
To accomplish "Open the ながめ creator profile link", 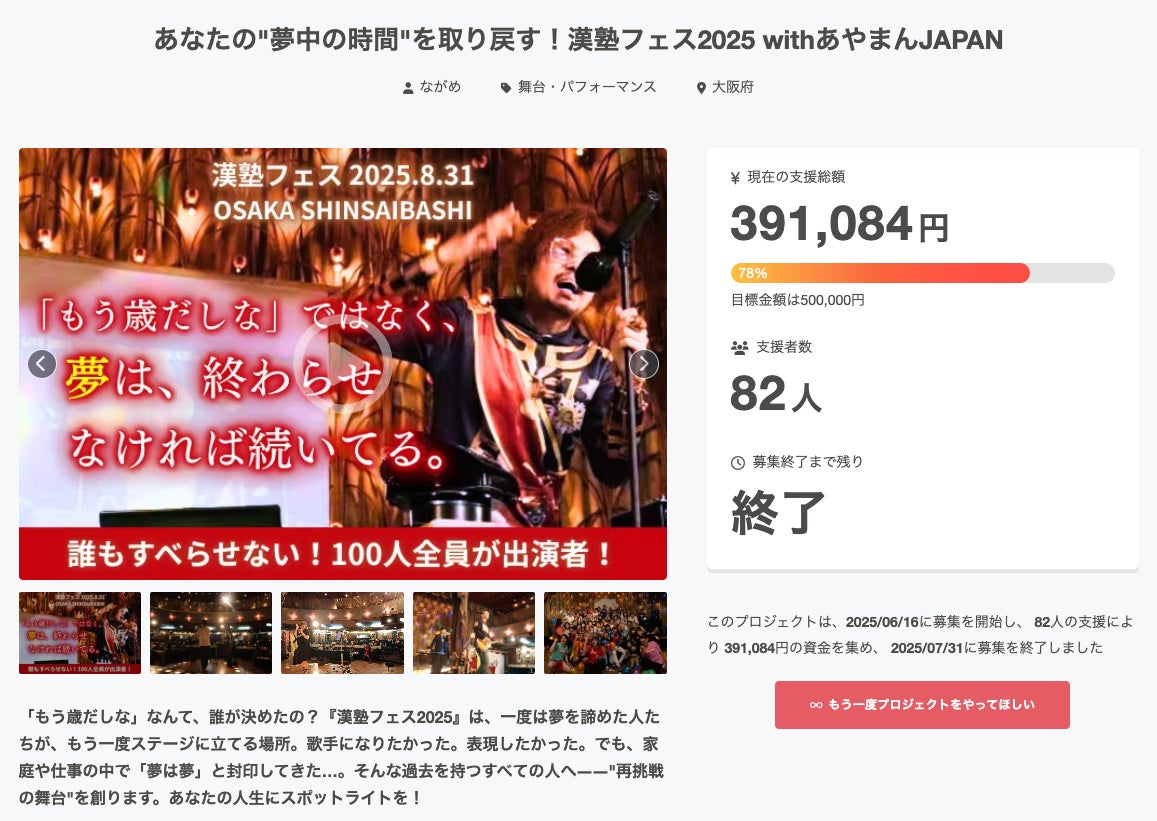I will [x=441, y=87].
